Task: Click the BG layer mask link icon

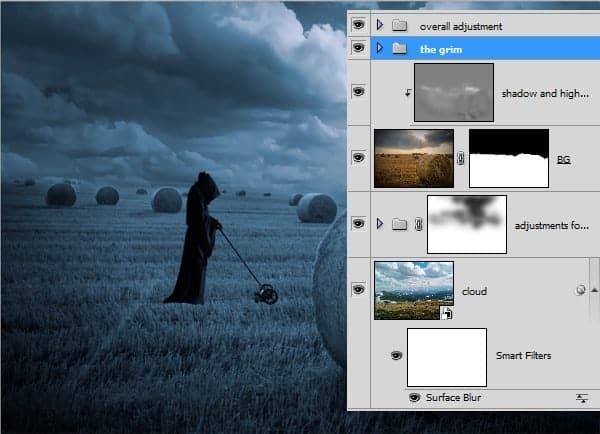Action: click(x=461, y=158)
